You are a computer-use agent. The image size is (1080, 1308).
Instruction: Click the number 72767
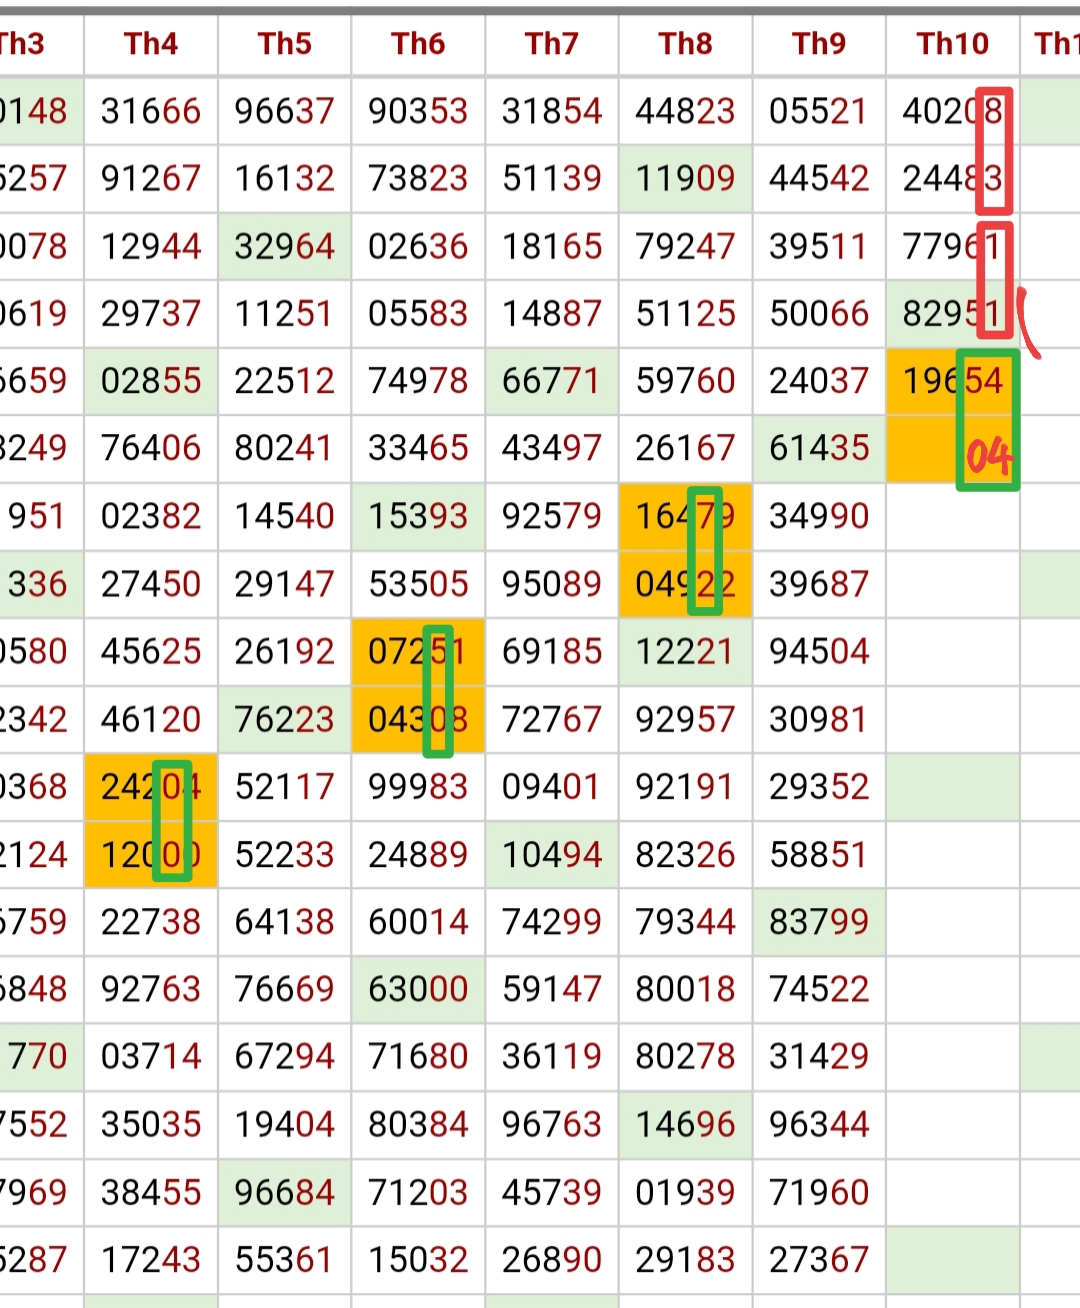pos(552,719)
